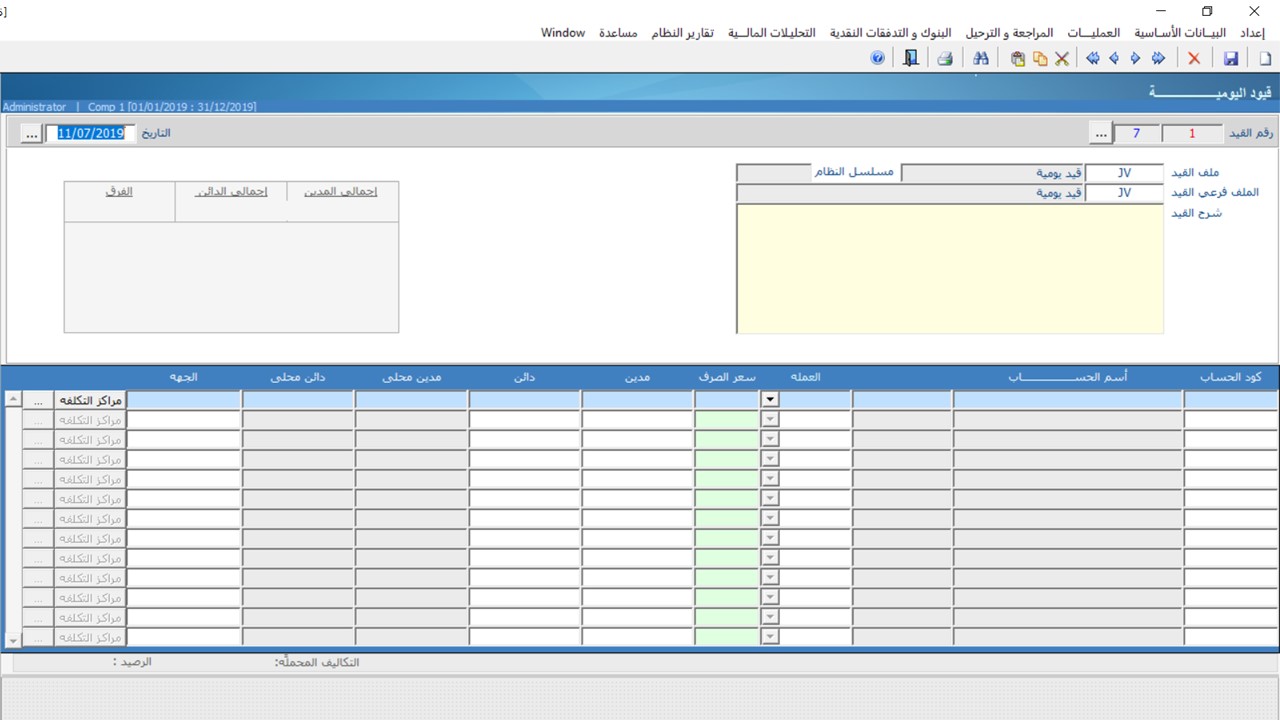Open the currency dropdown in the first grid row
Screen dimensions: 1280x720
point(769,400)
